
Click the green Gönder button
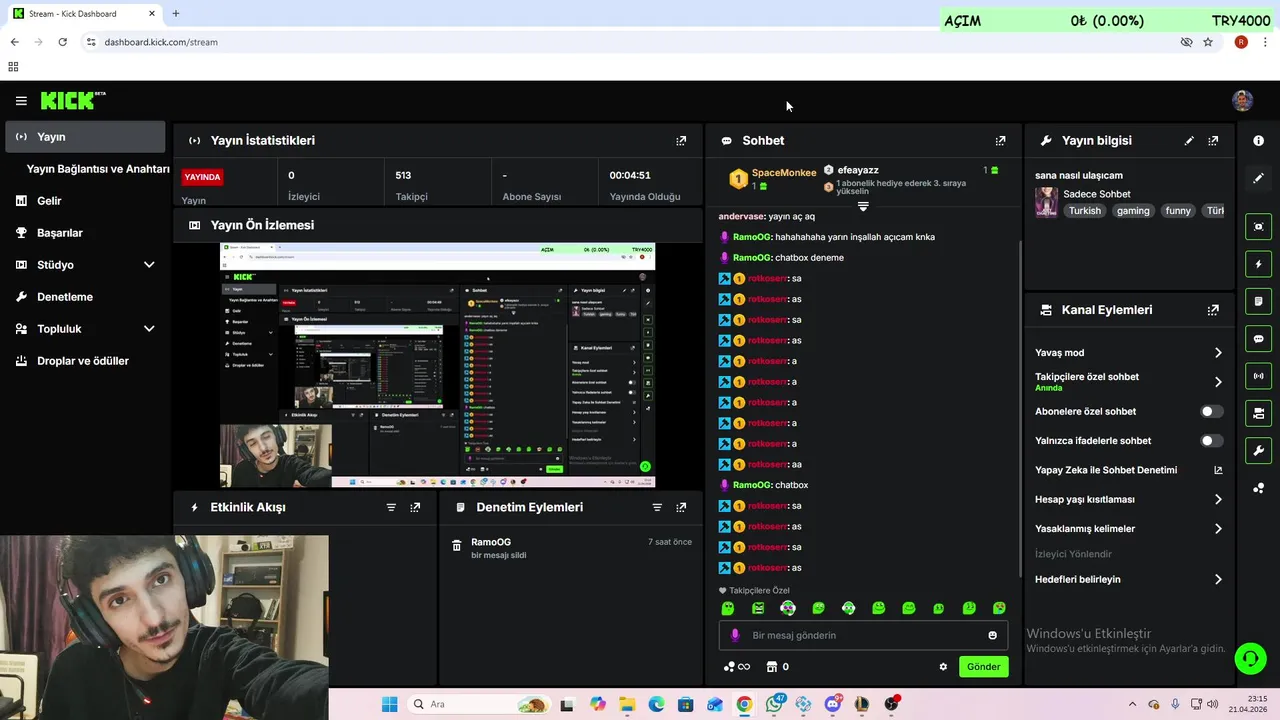(x=983, y=667)
